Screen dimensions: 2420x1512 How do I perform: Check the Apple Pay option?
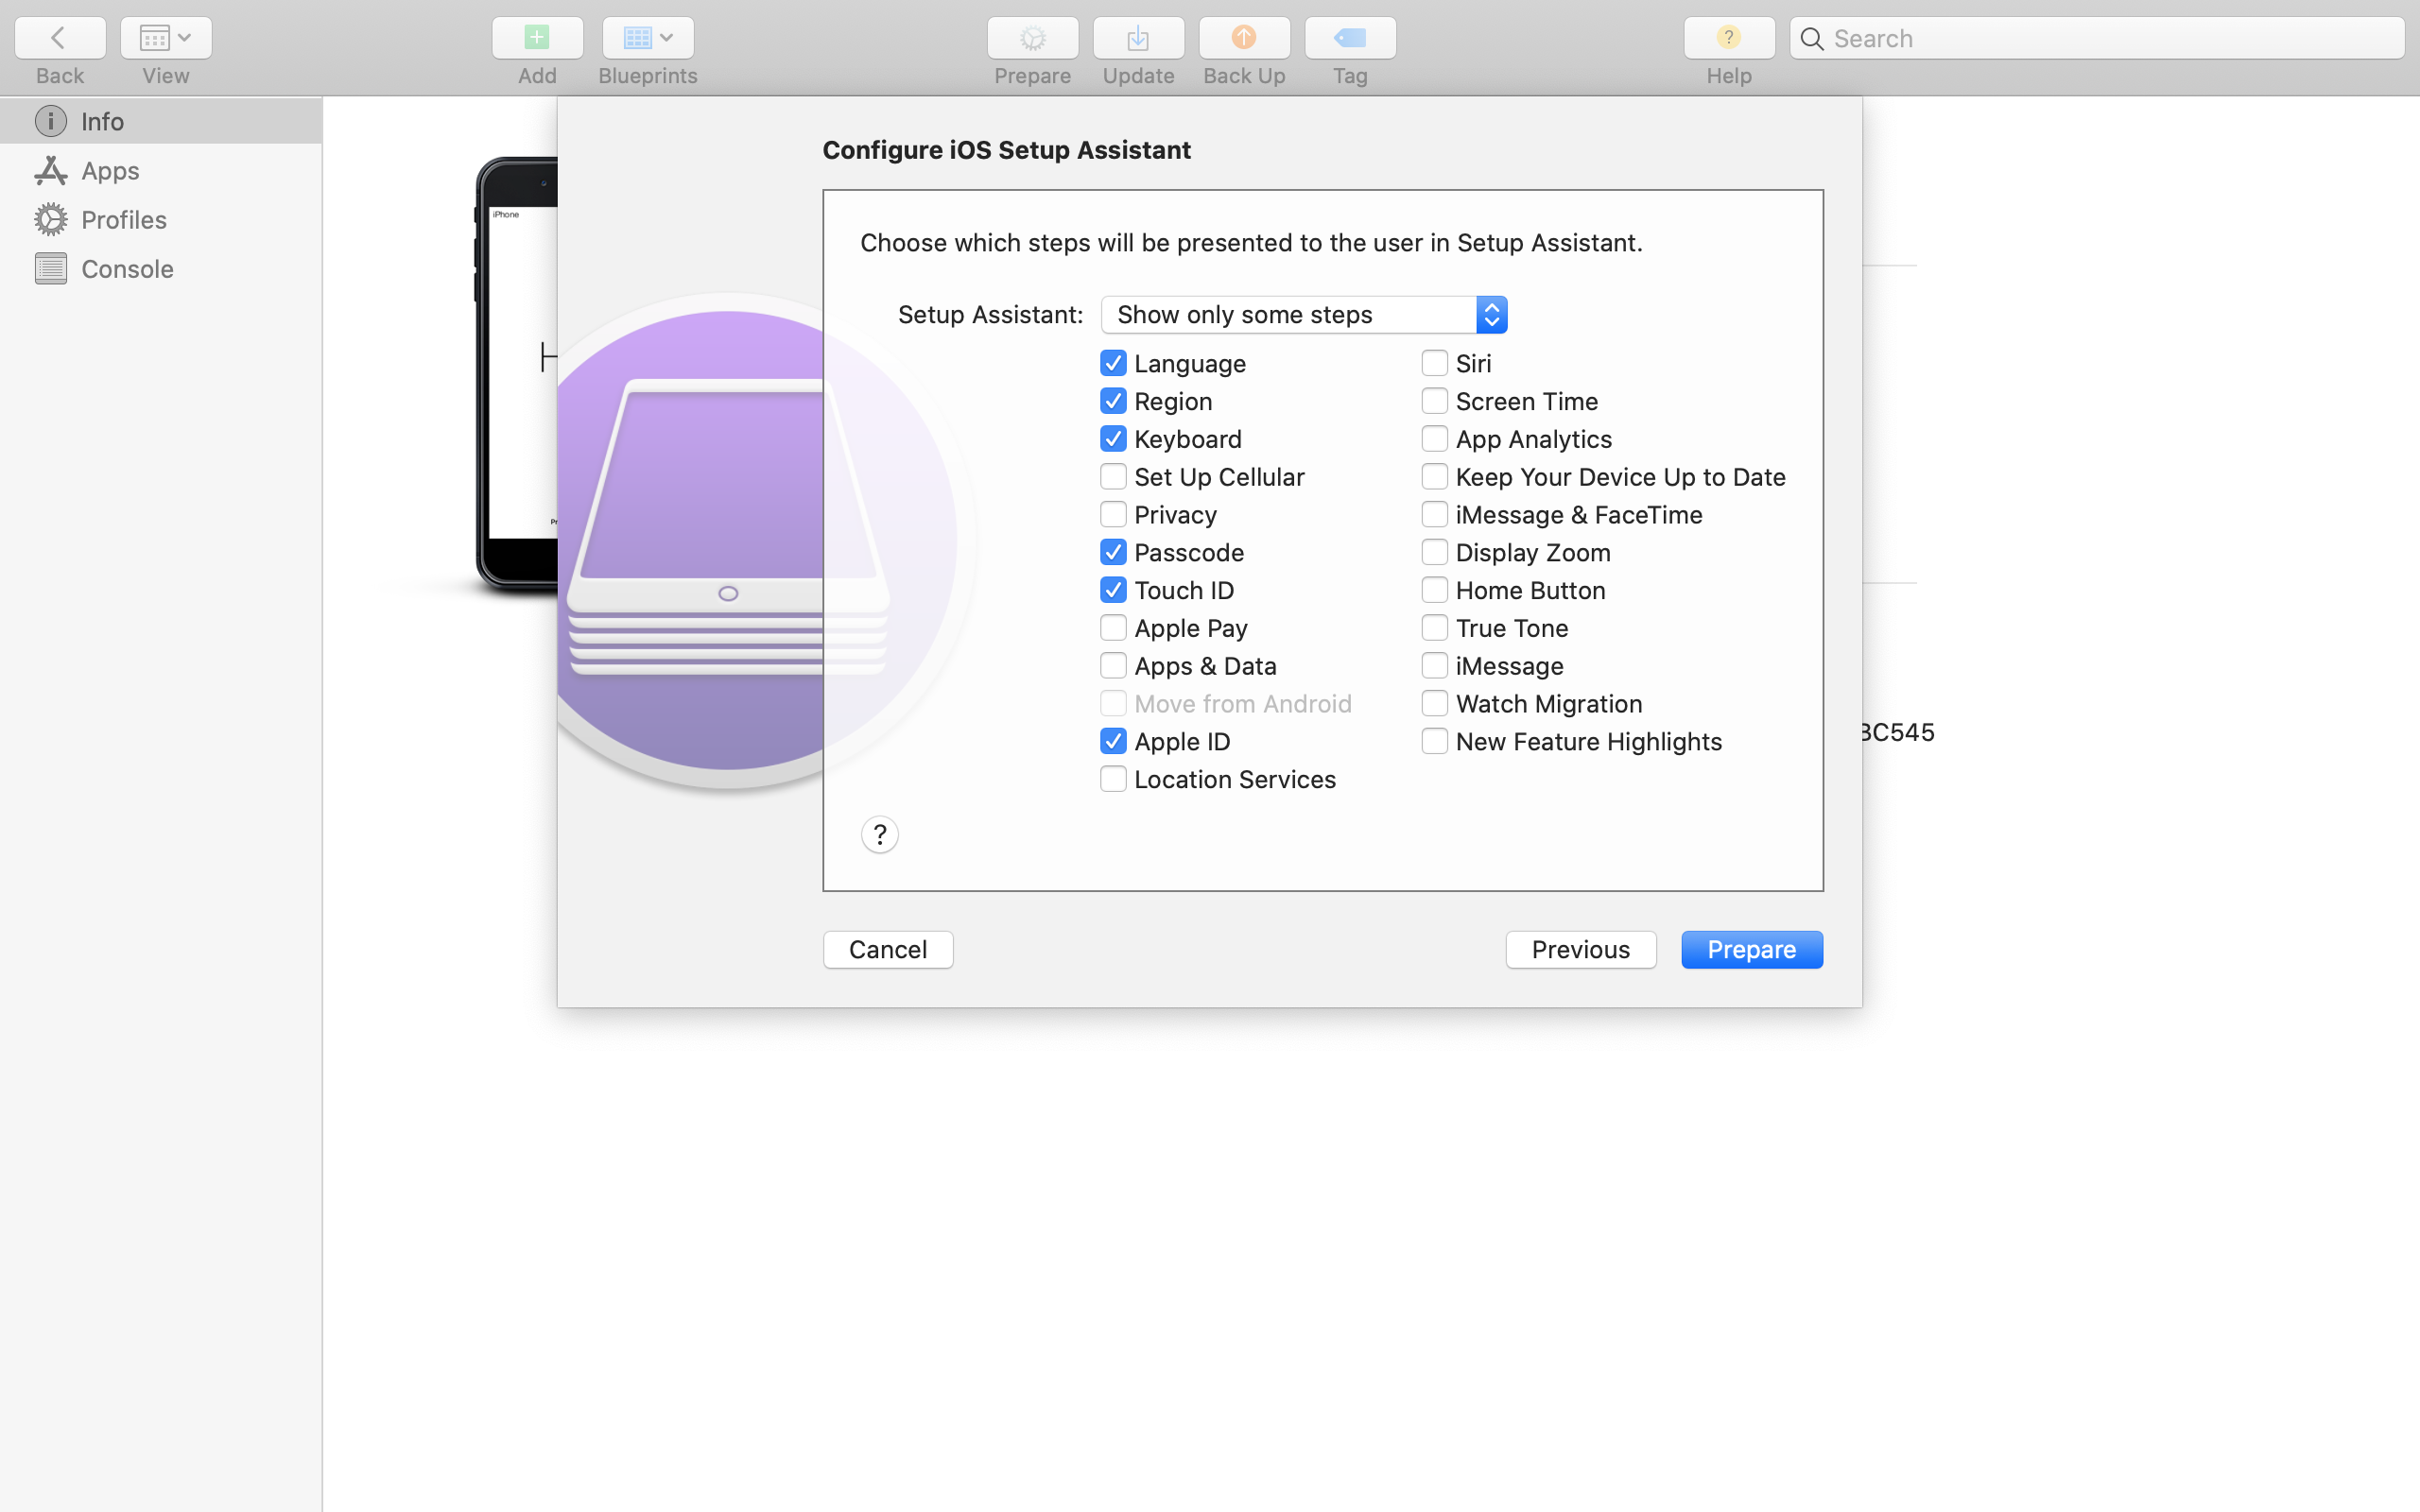click(1113, 627)
